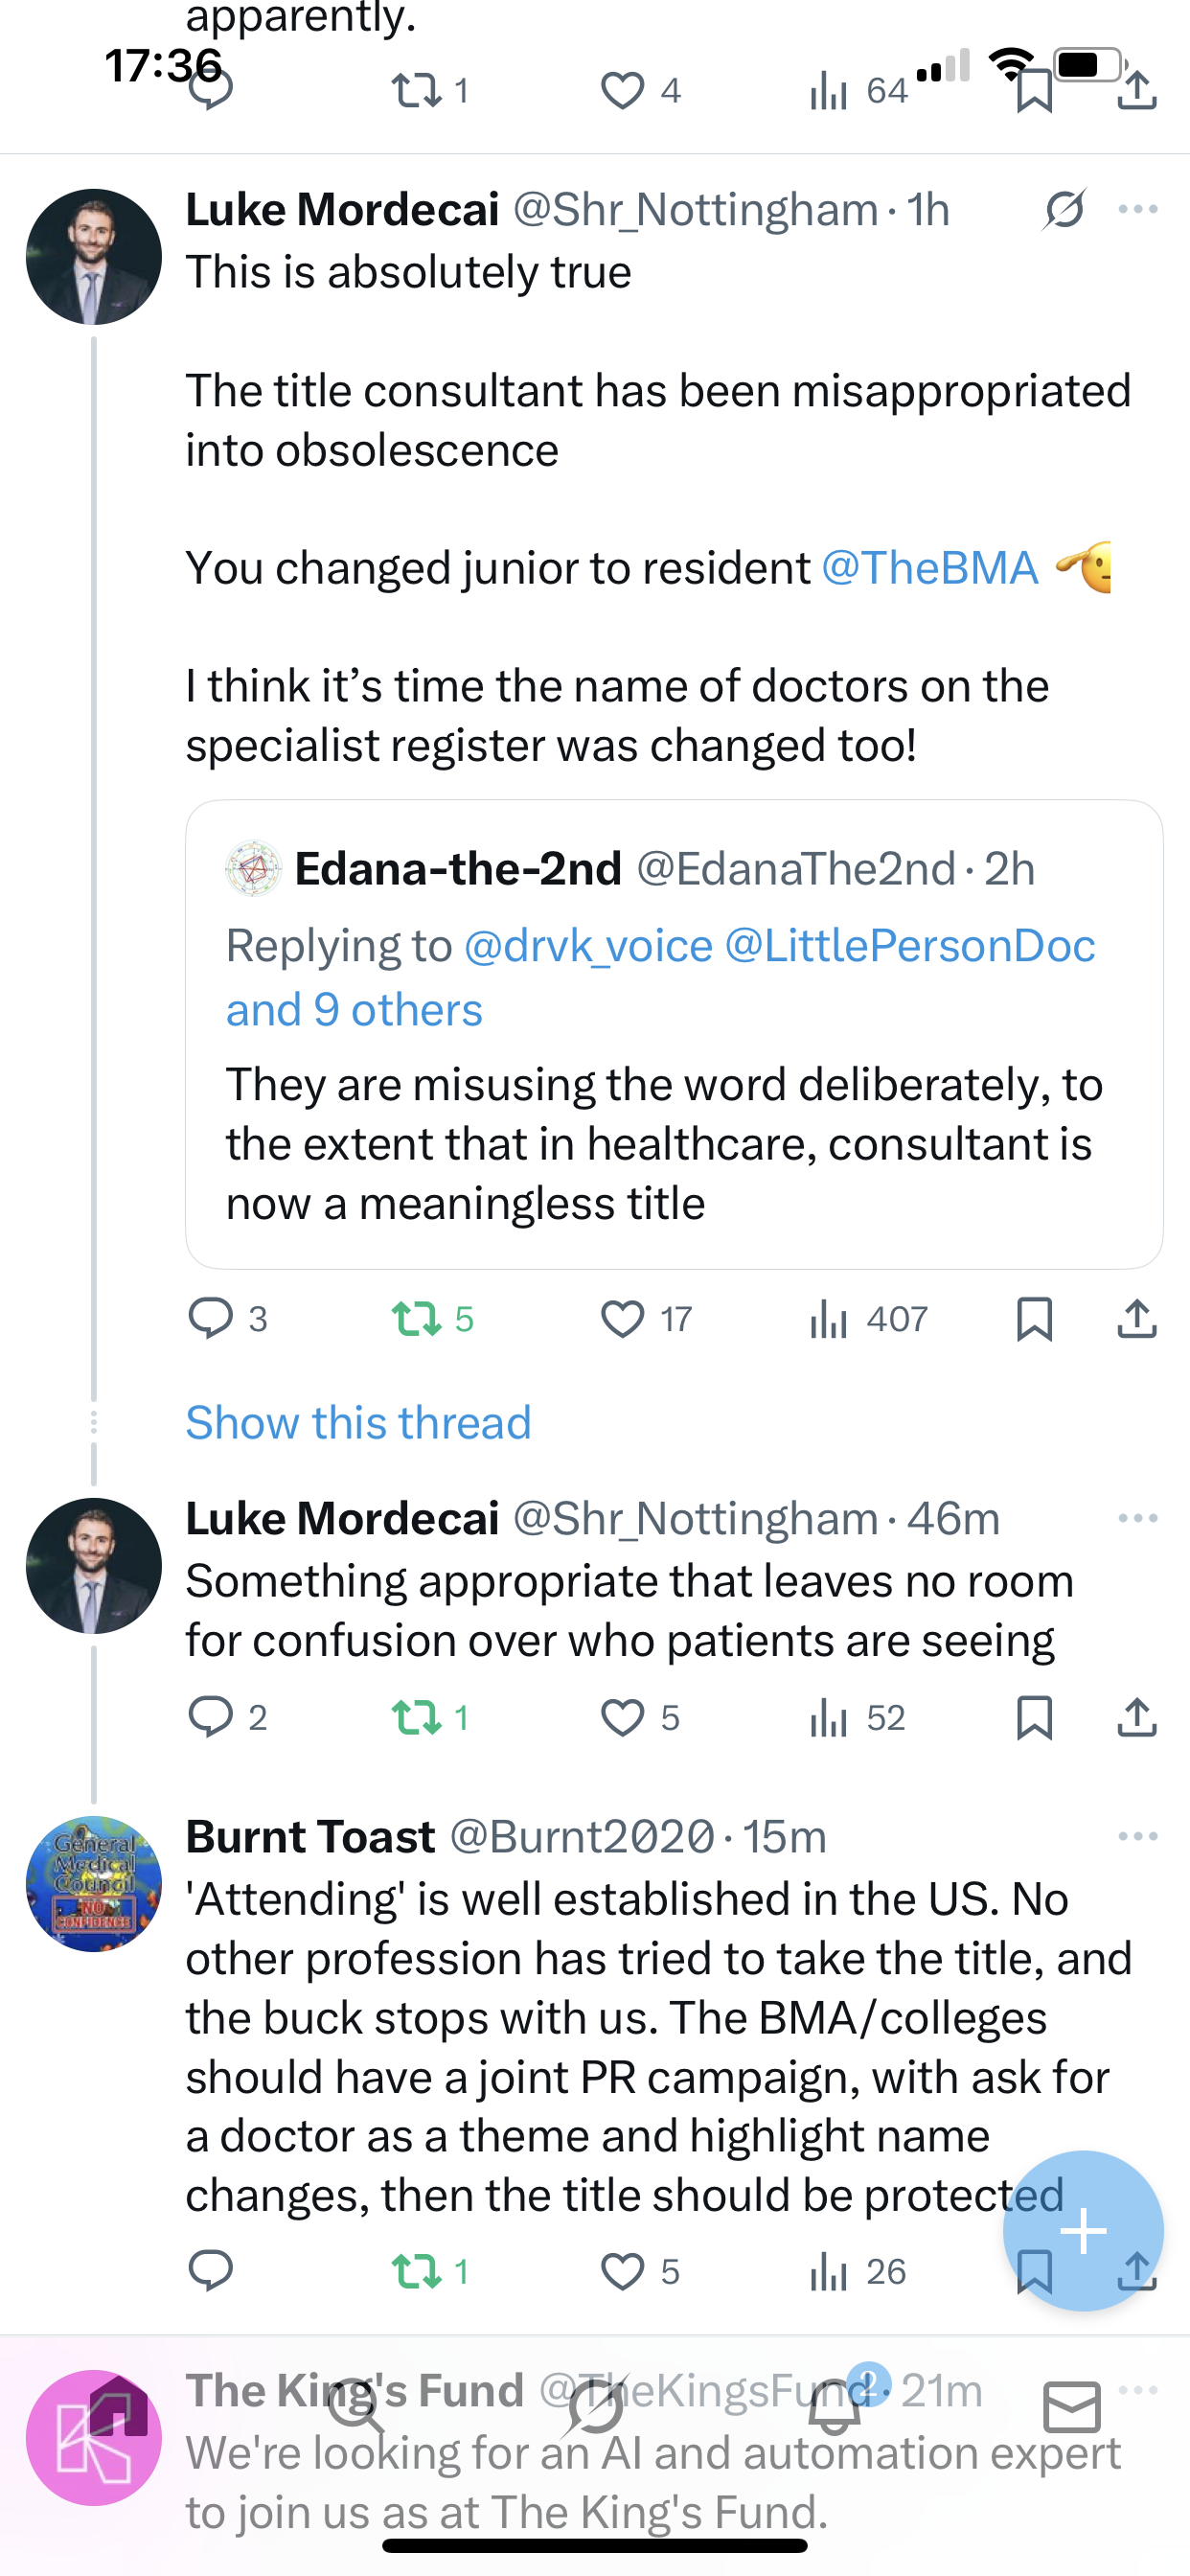Click 'Show this thread' link
1190x2576 pixels.
358,1422
